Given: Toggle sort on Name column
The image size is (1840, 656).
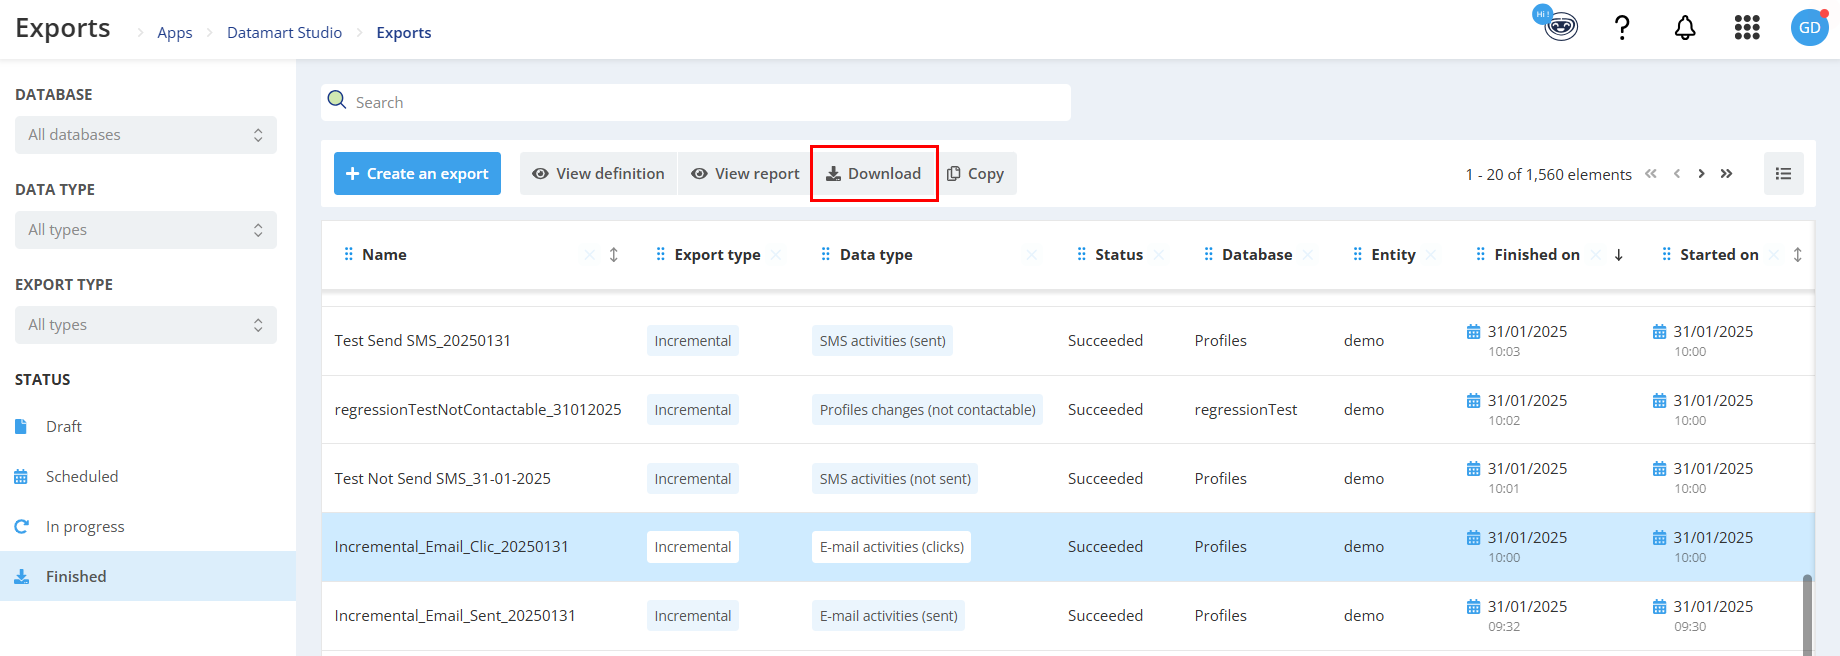Looking at the screenshot, I should [614, 255].
